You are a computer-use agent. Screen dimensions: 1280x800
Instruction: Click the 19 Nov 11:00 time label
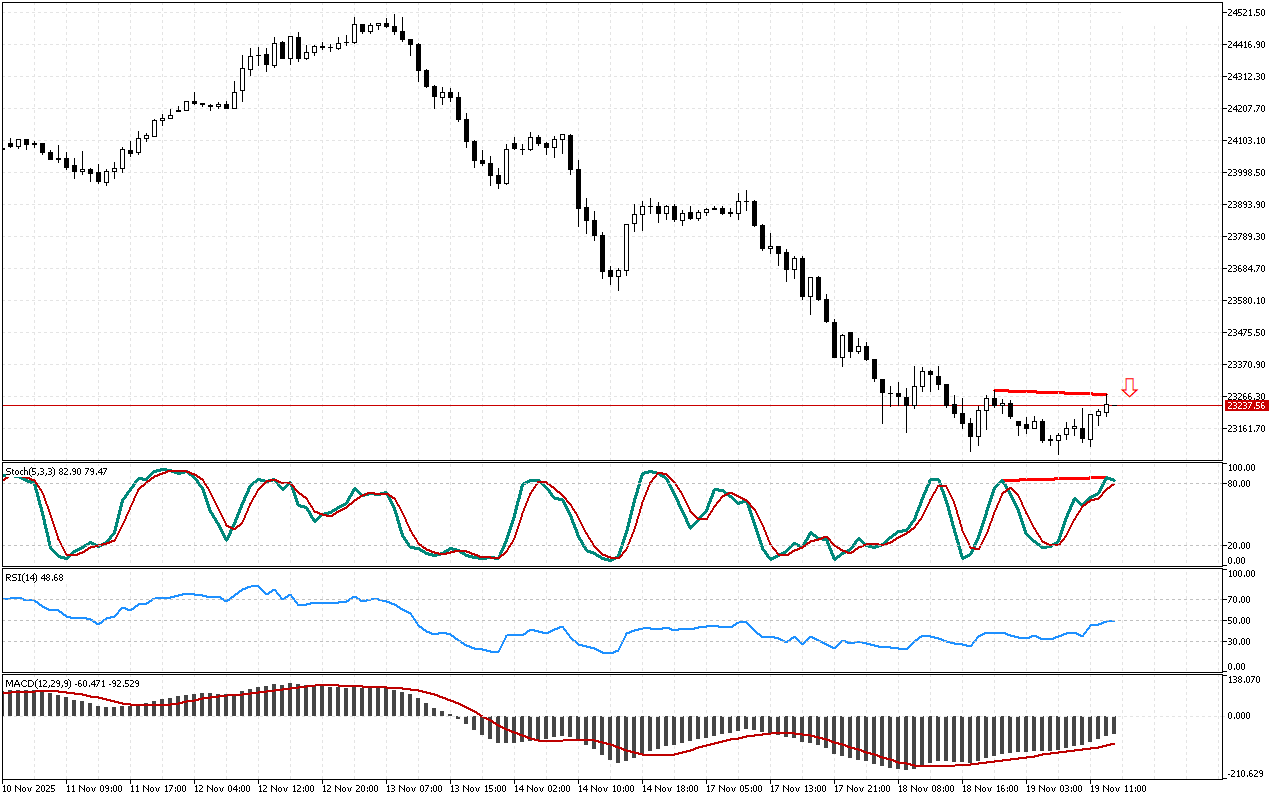click(x=1120, y=788)
